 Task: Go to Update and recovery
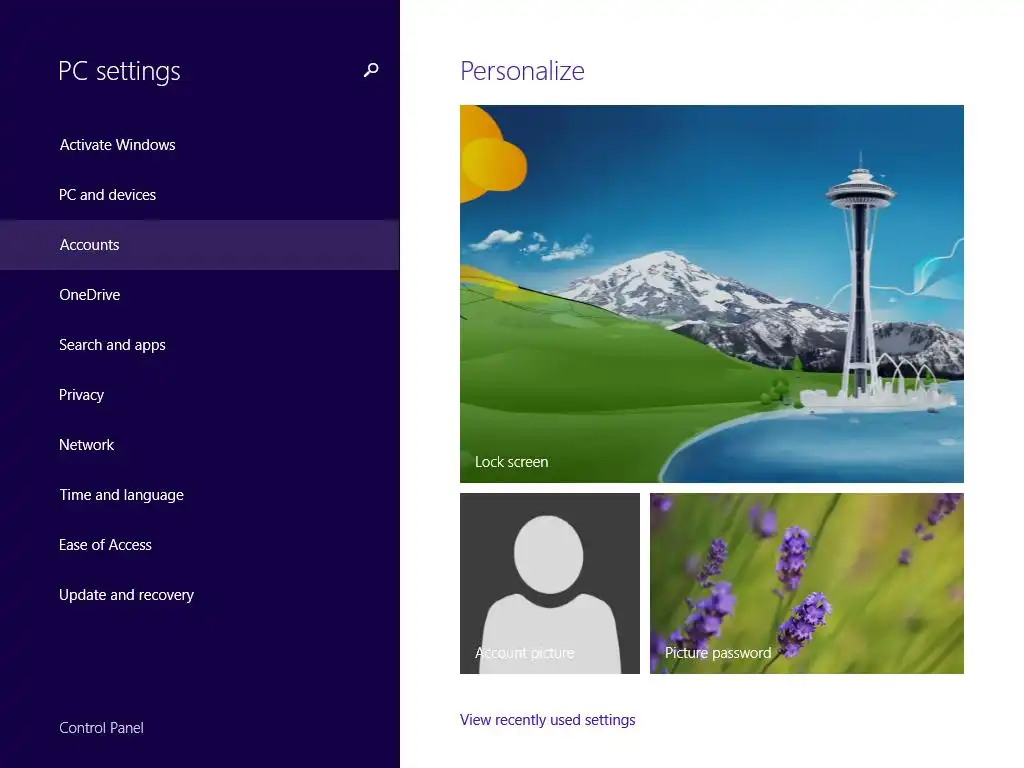pos(200,595)
